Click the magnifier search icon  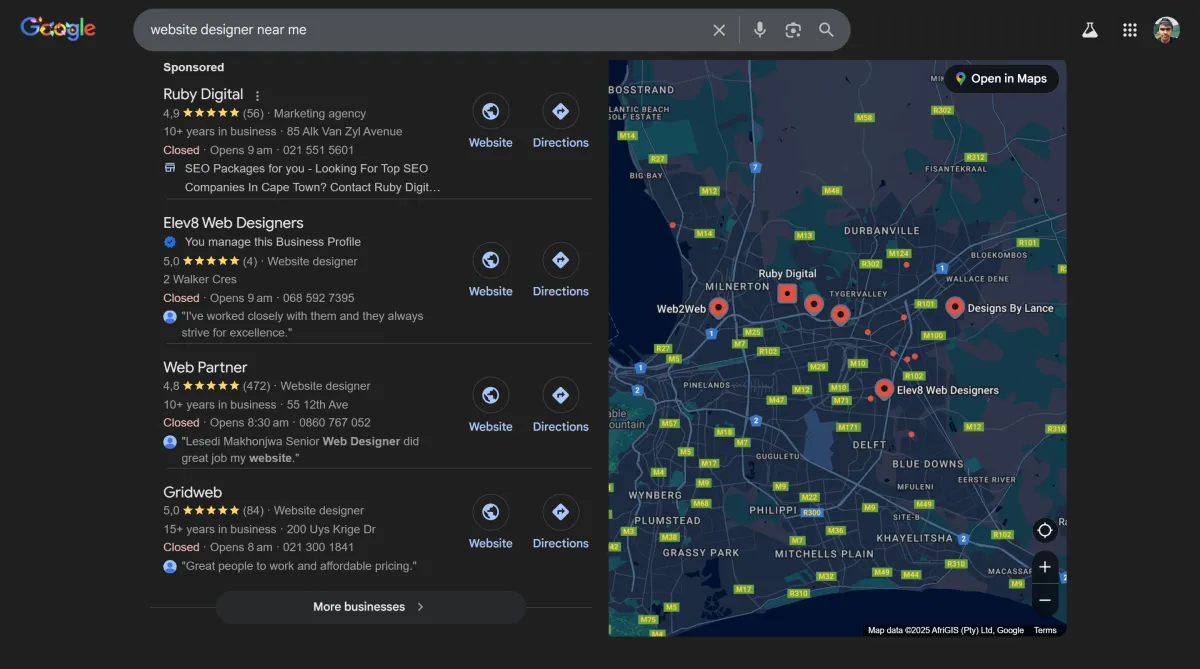(x=826, y=30)
